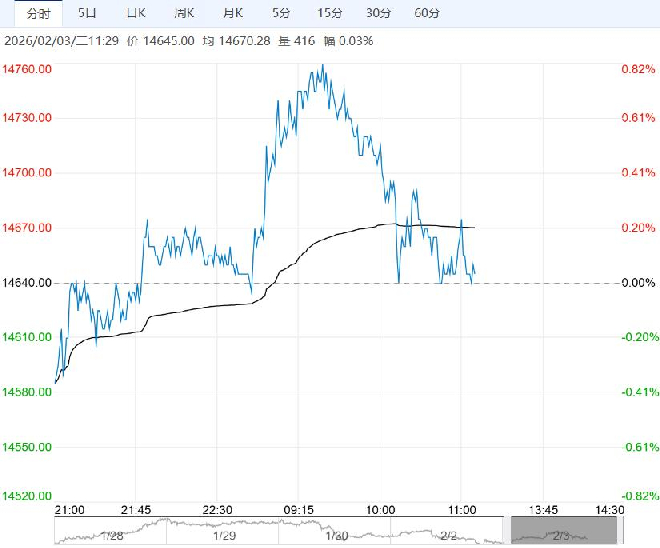
Task: Switch to the 月K monthly candlestick tab
Action: pyautogui.click(x=232, y=13)
